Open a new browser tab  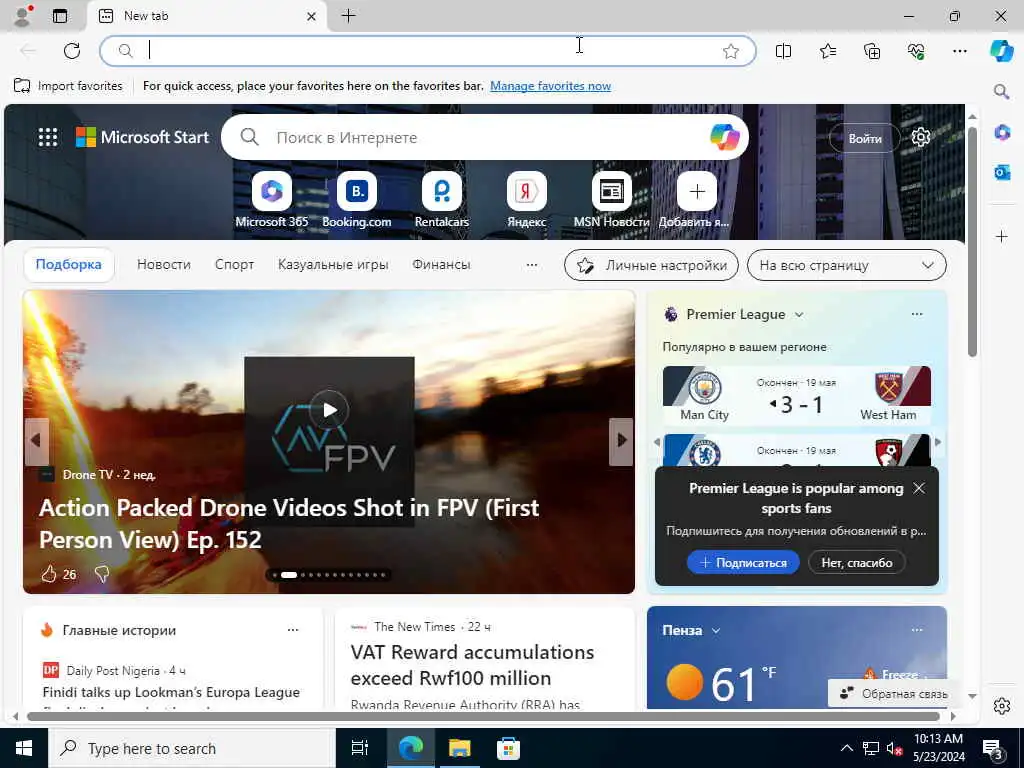349,16
